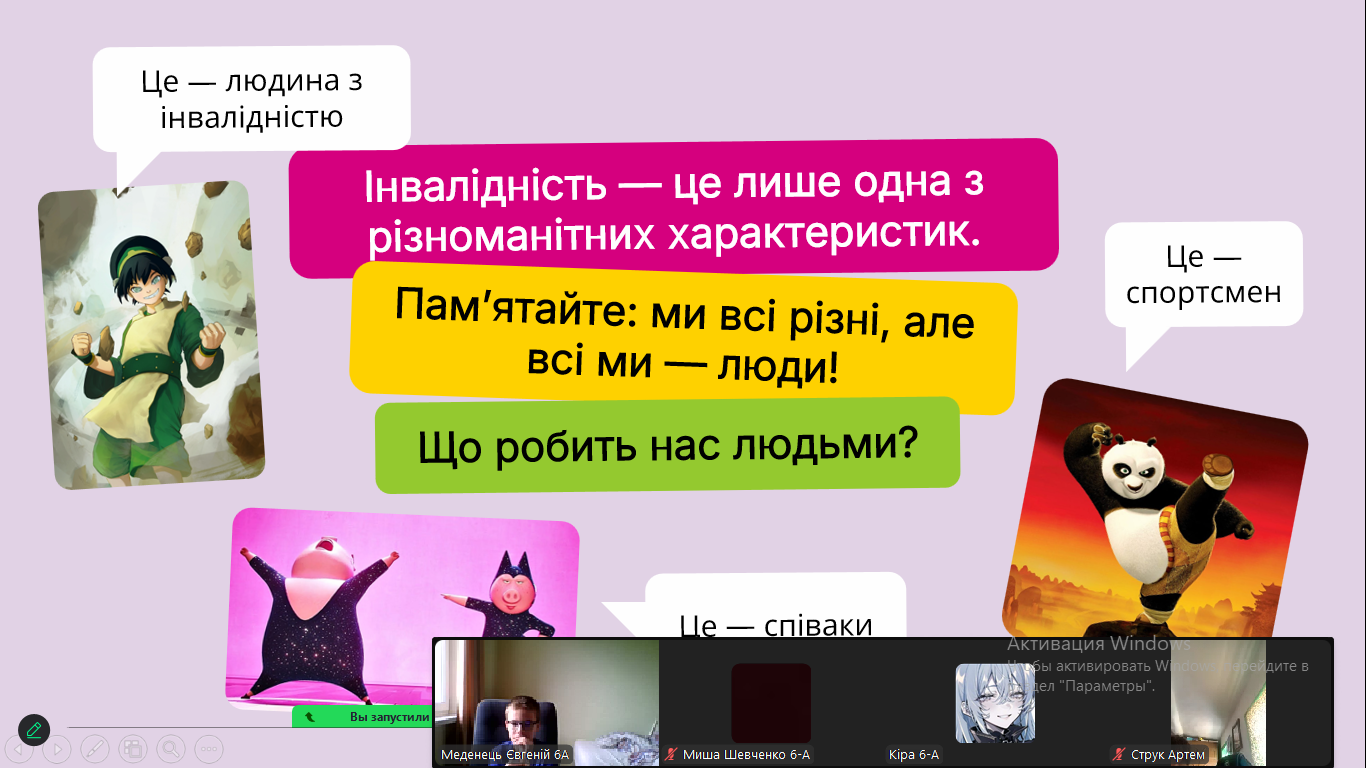Open the see-all-slides grid view
1366x768 pixels.
(133, 748)
